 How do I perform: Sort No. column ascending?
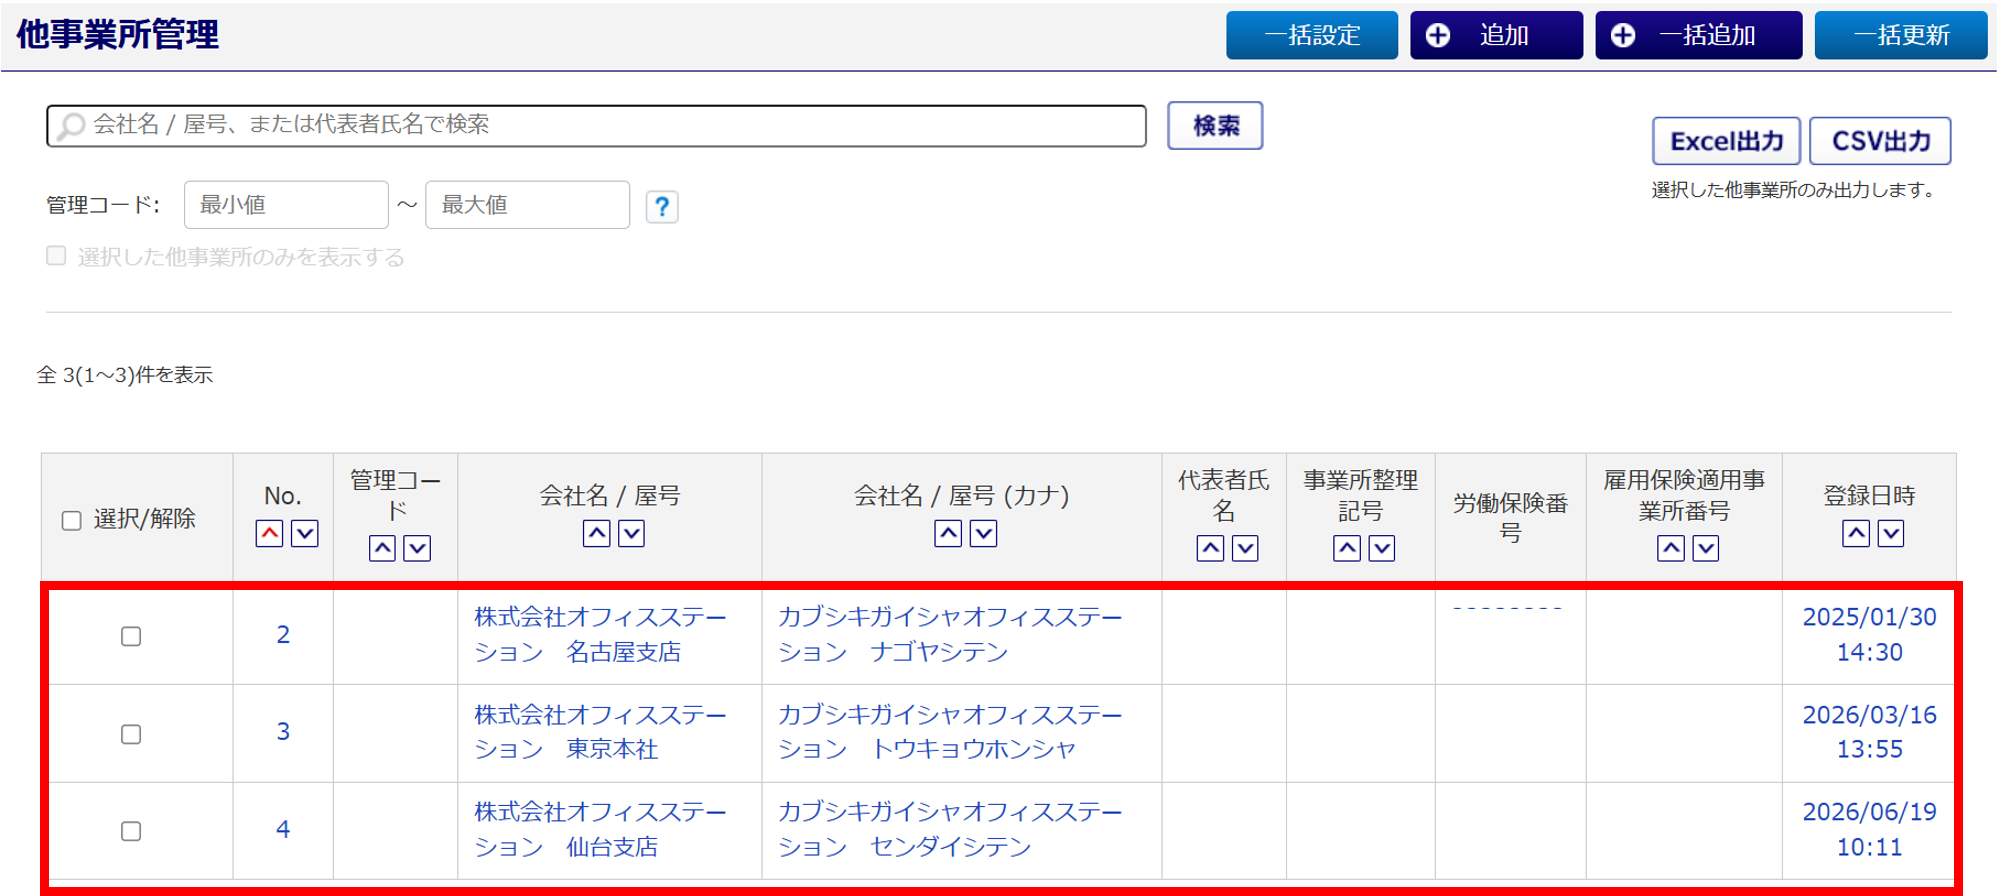(x=269, y=534)
